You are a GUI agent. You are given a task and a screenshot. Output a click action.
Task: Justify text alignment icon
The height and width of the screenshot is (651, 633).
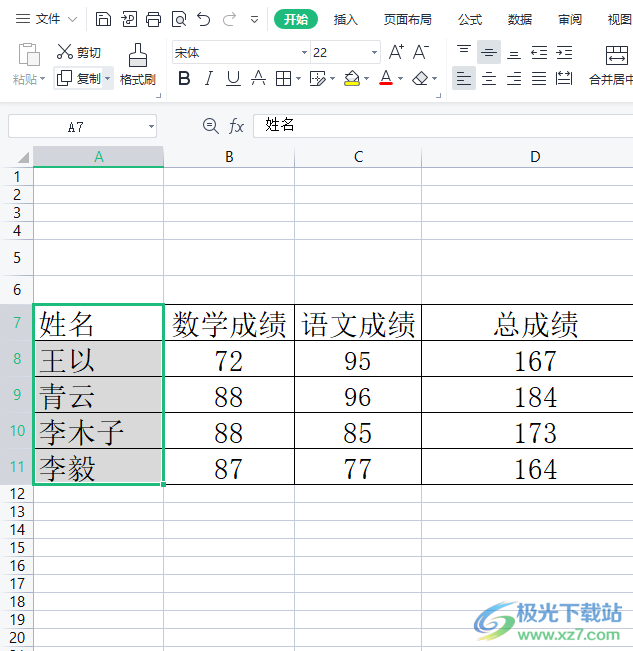(x=539, y=78)
